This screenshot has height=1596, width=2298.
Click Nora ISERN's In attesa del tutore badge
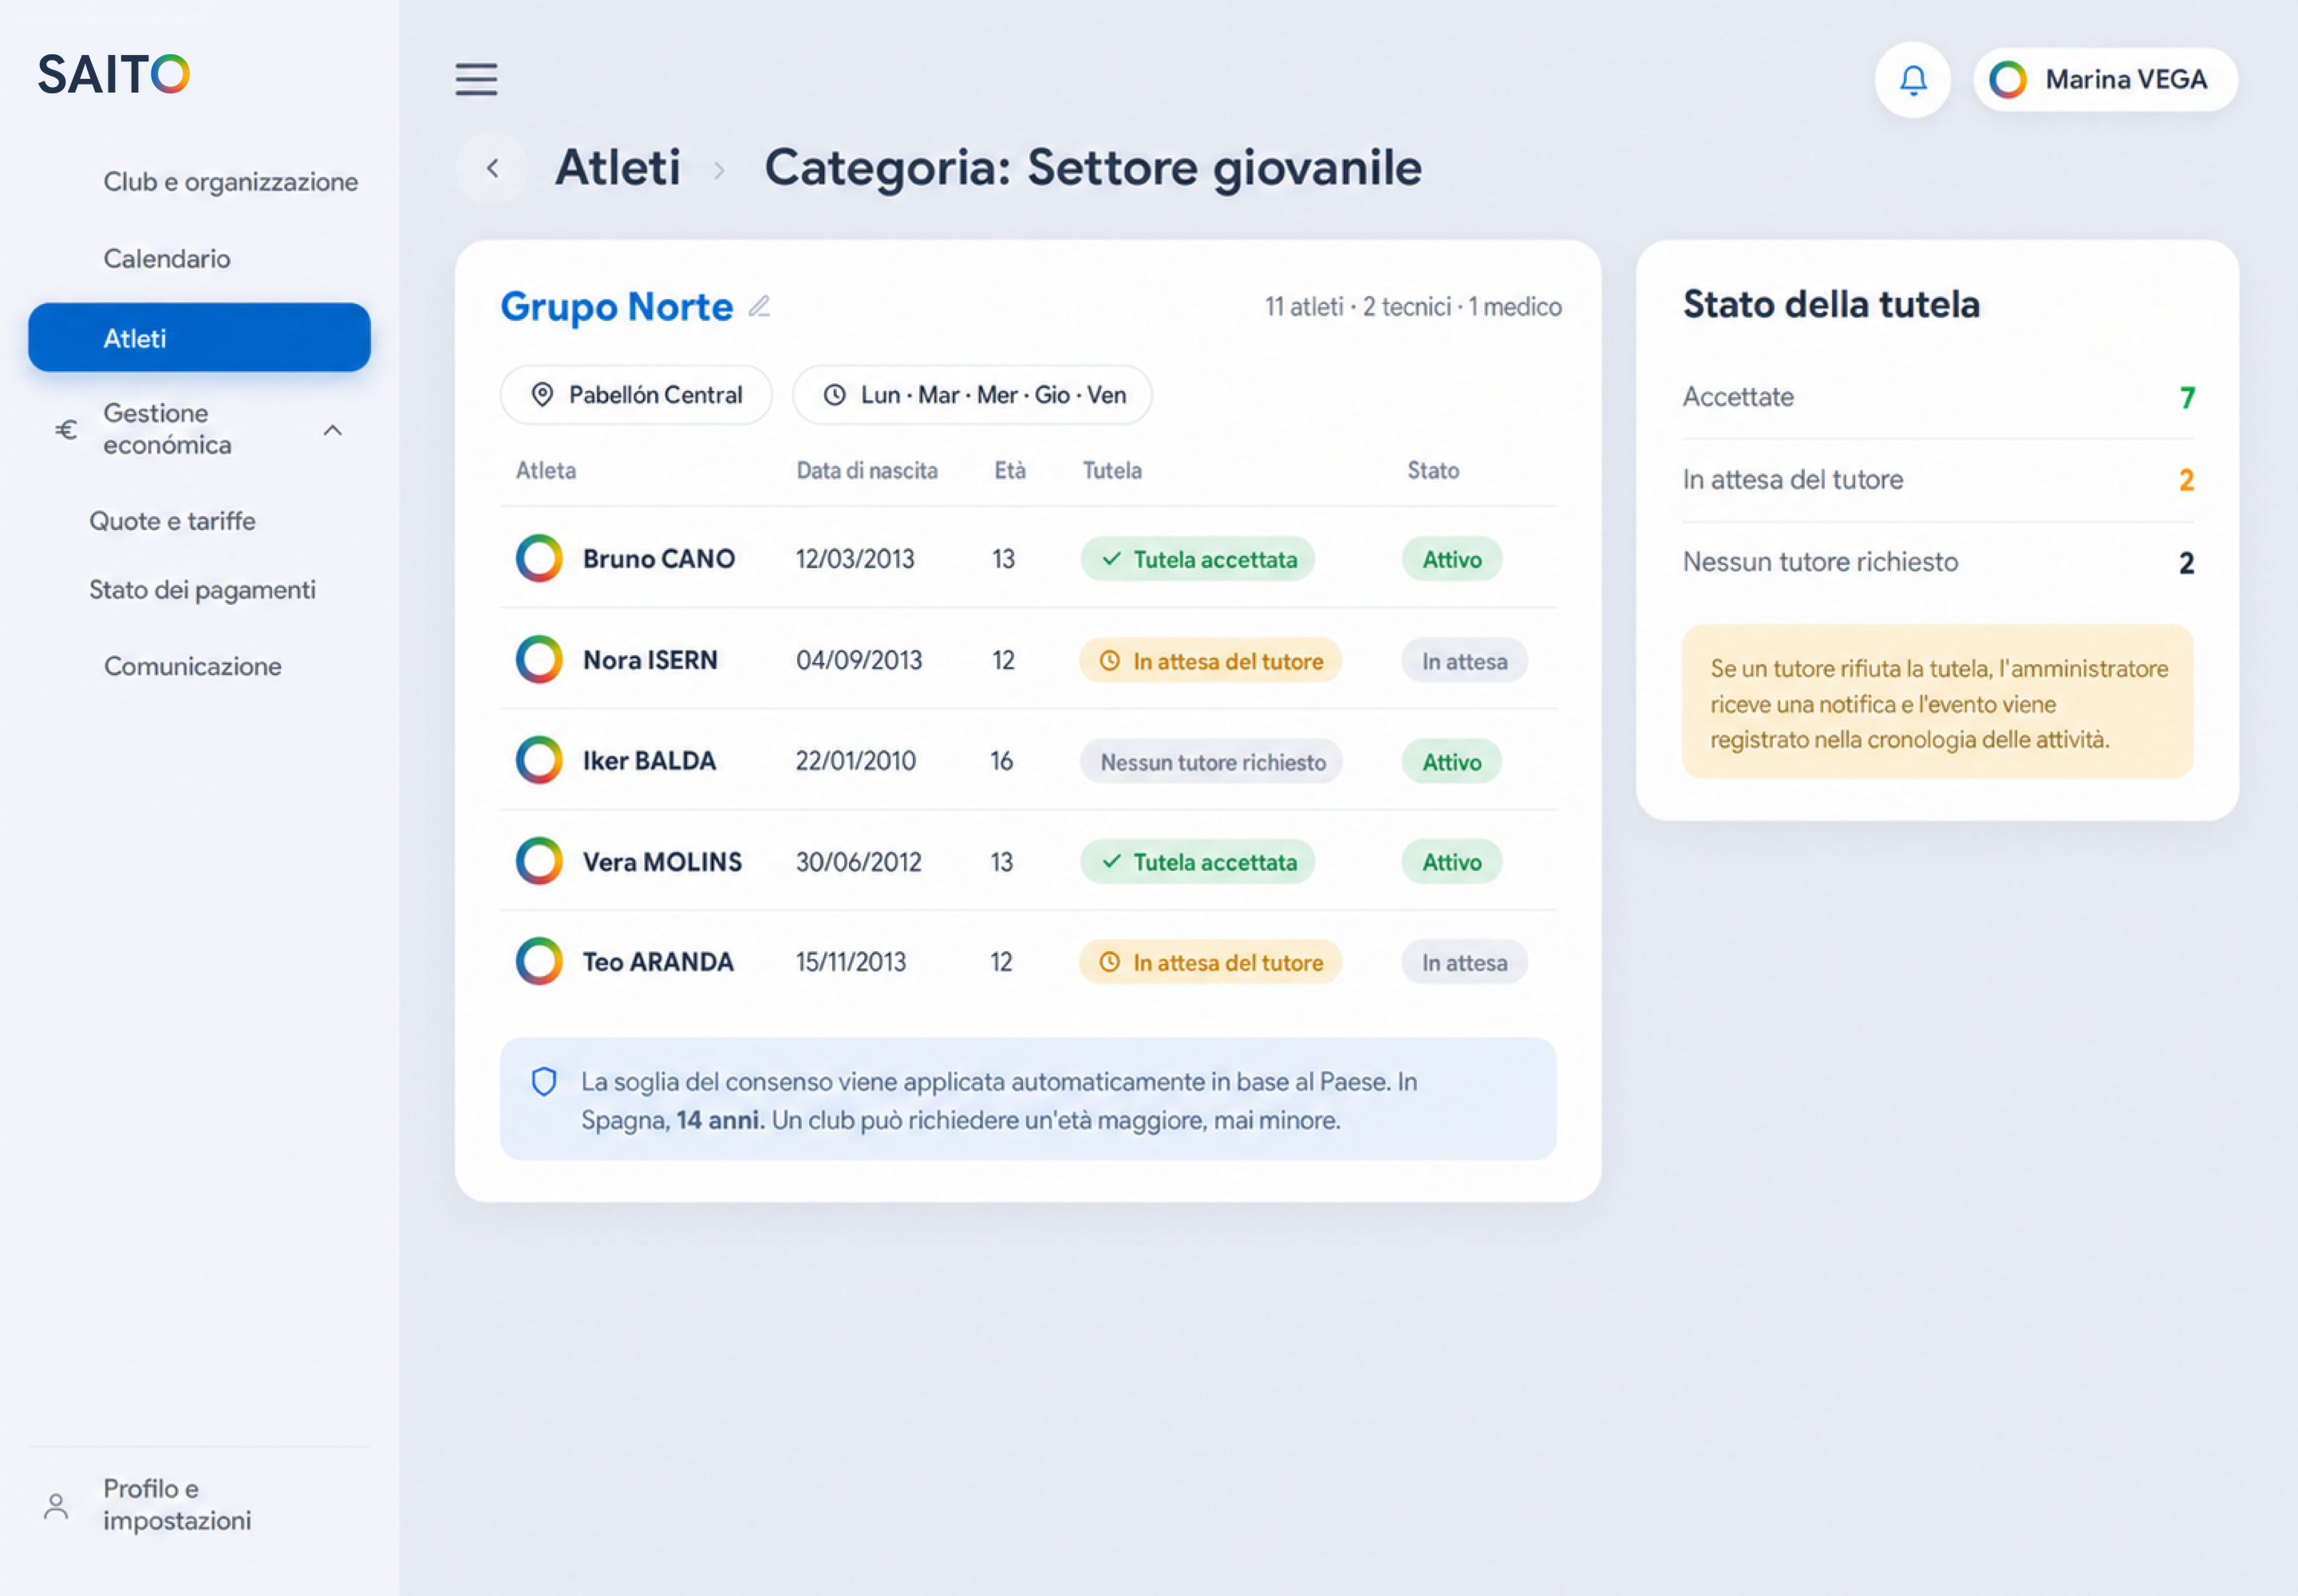point(1210,661)
